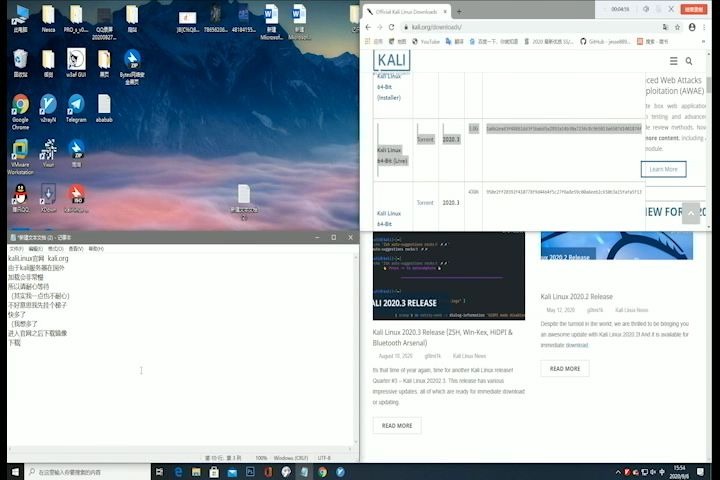720x480 pixels.
Task: Open the GitHub bookmark in bookmarks bar
Action: [605, 41]
